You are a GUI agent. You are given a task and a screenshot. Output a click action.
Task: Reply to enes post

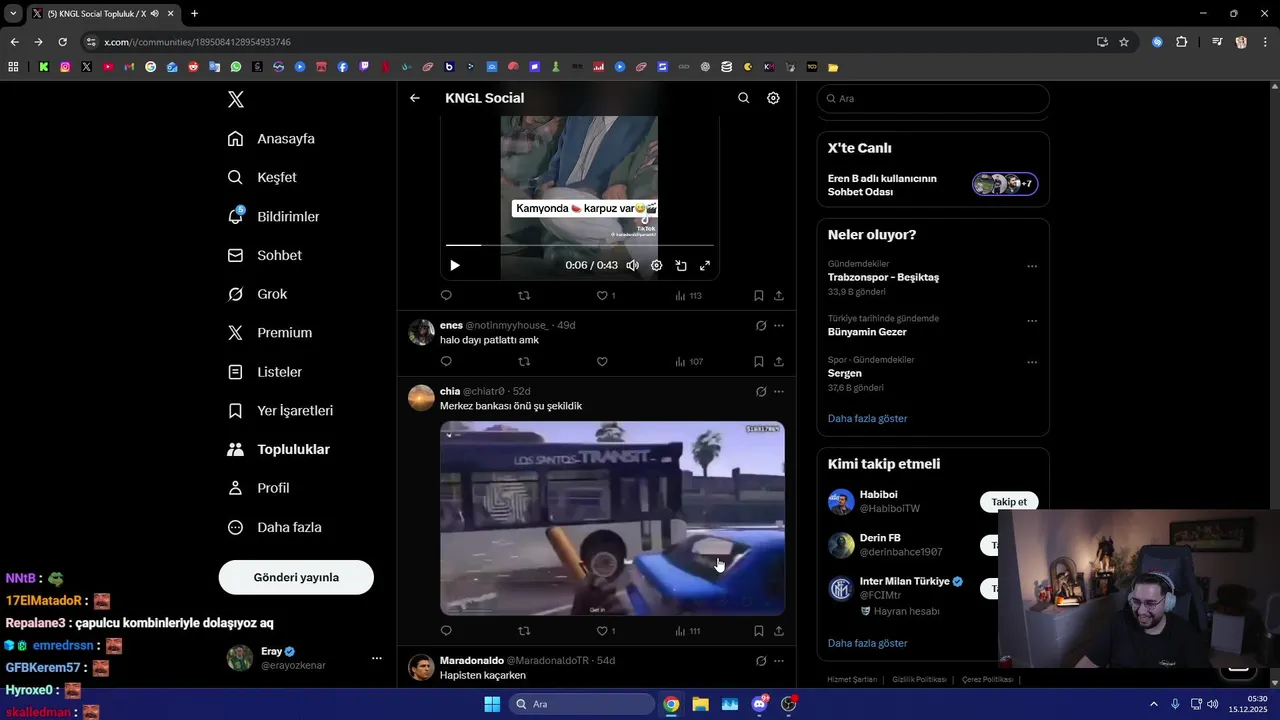point(446,361)
